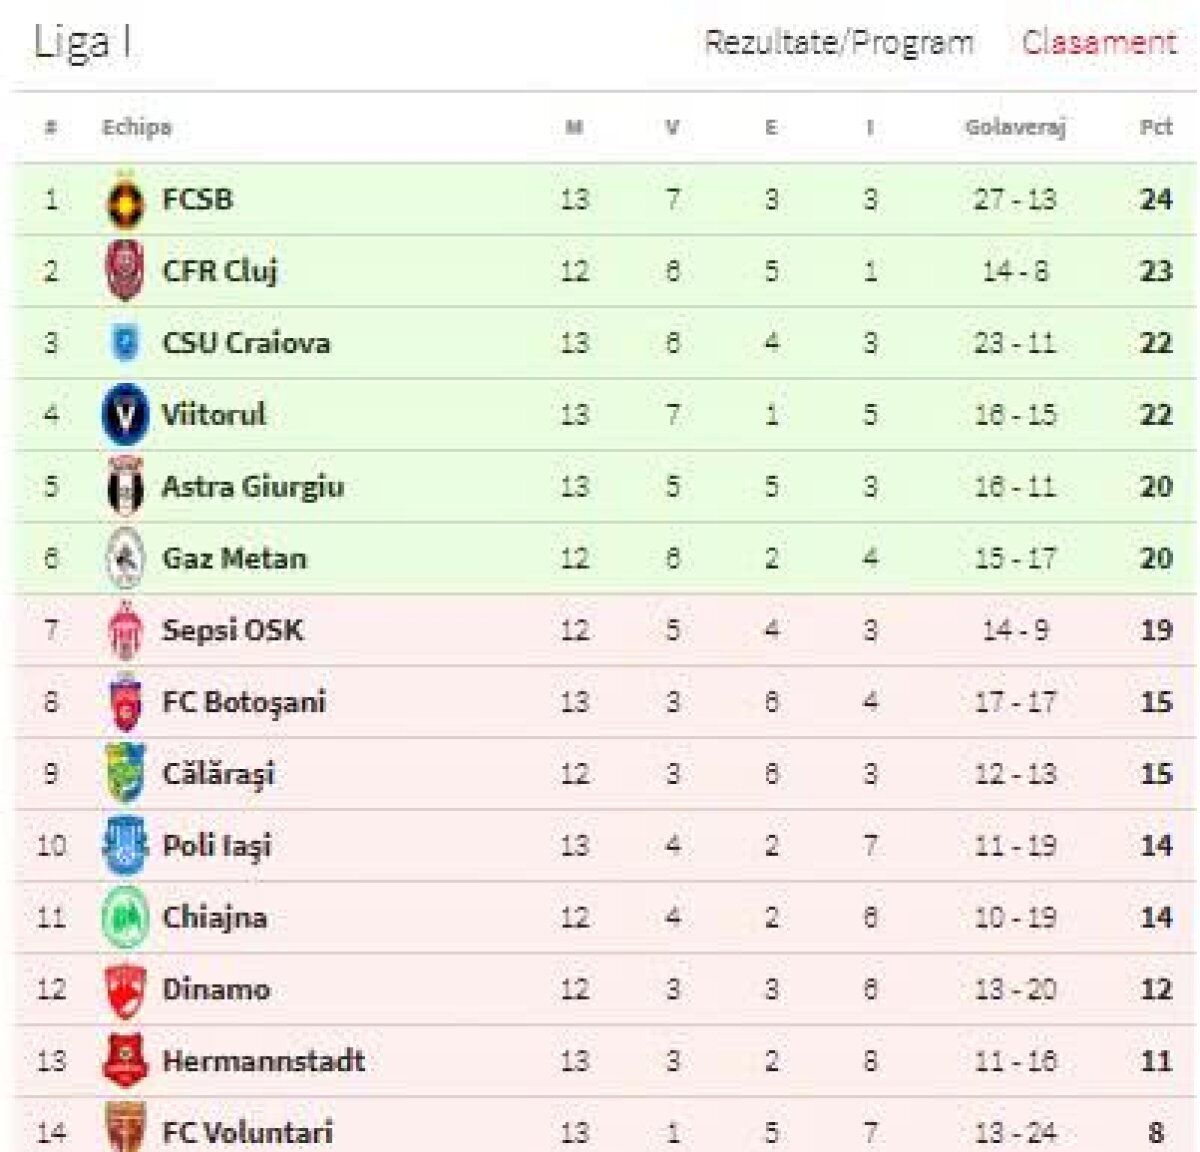Click the FC Voluntari team name
Screen dimensions: 1200x1152
tap(247, 1133)
